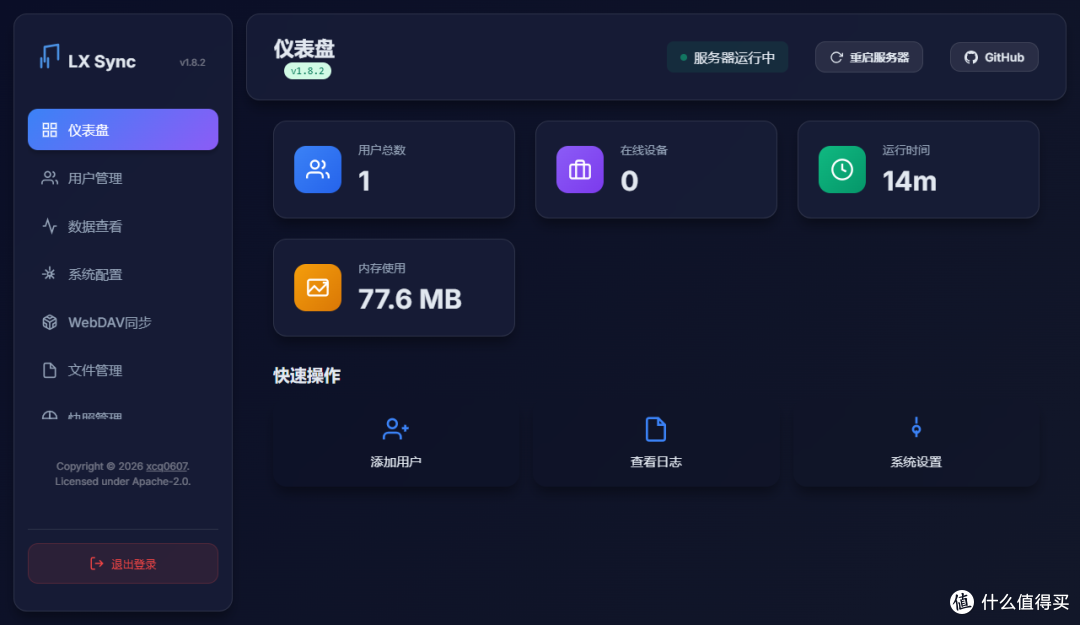Click the logout arrow icon
This screenshot has height=625, width=1080.
97,564
